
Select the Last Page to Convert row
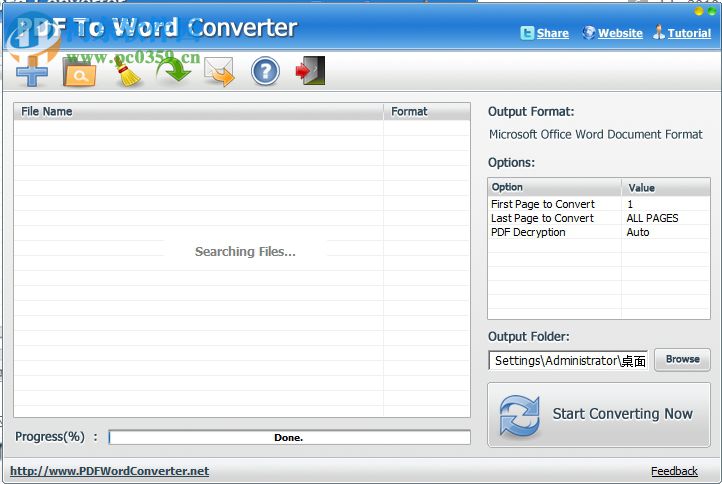click(x=599, y=218)
